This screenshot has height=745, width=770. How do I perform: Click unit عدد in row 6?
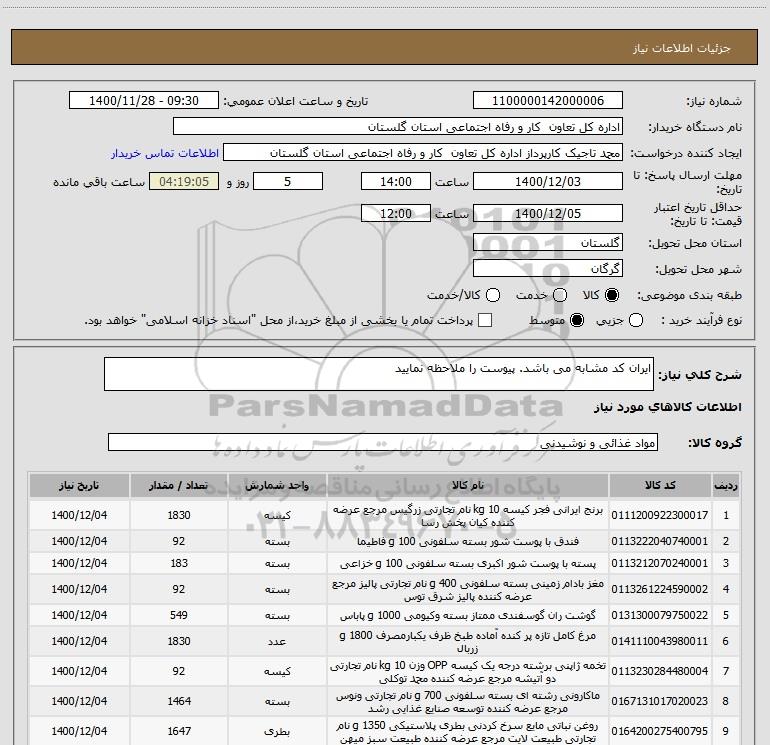(277, 641)
